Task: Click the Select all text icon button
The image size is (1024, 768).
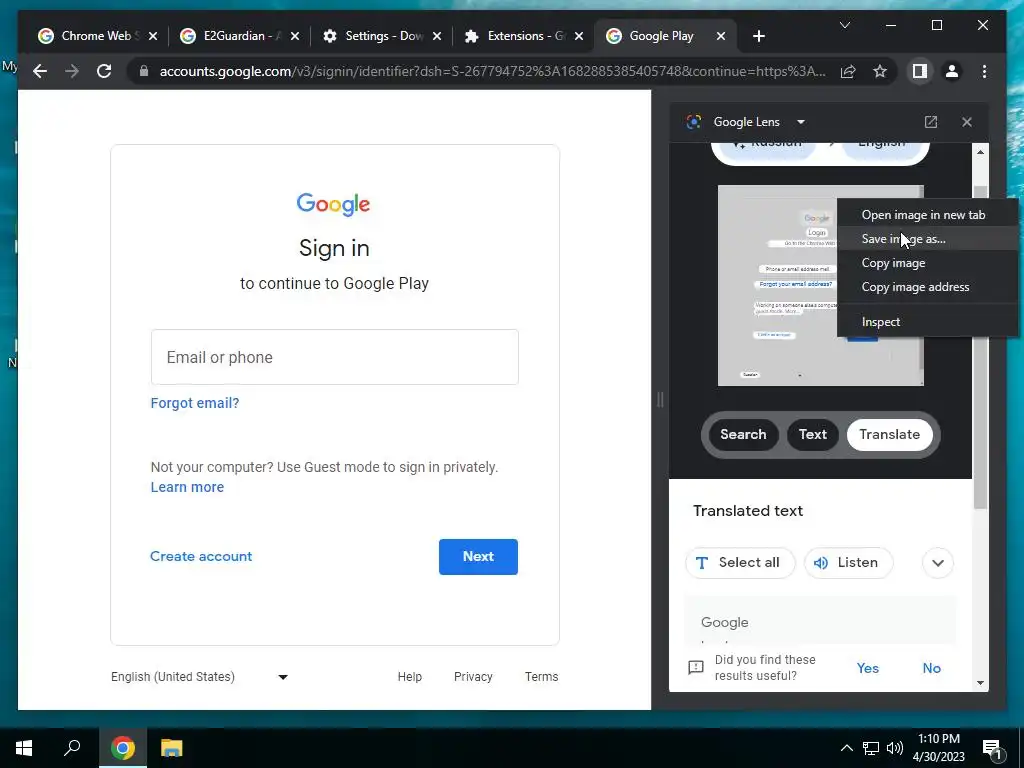Action: [x=740, y=562]
